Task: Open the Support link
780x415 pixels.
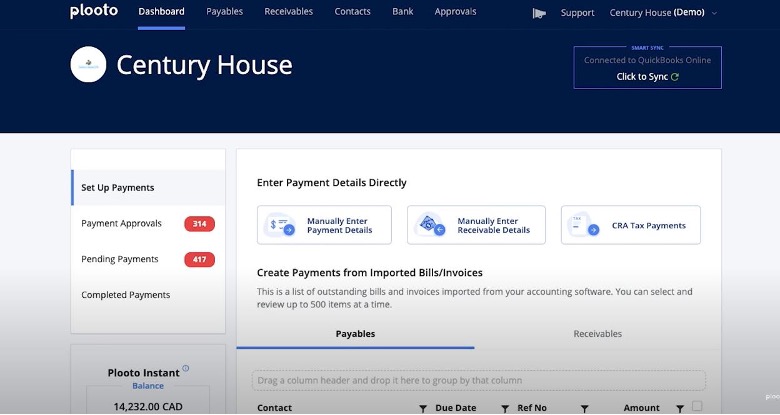Action: click(x=578, y=13)
